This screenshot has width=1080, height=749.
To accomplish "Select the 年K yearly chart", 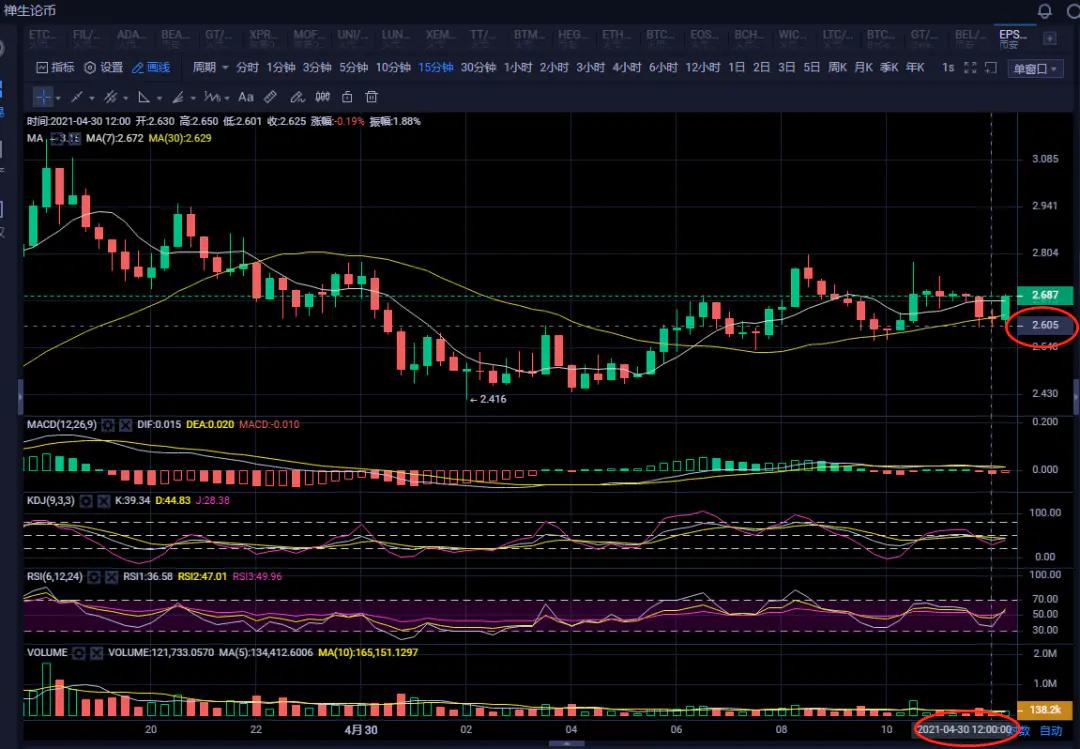I will [x=915, y=68].
